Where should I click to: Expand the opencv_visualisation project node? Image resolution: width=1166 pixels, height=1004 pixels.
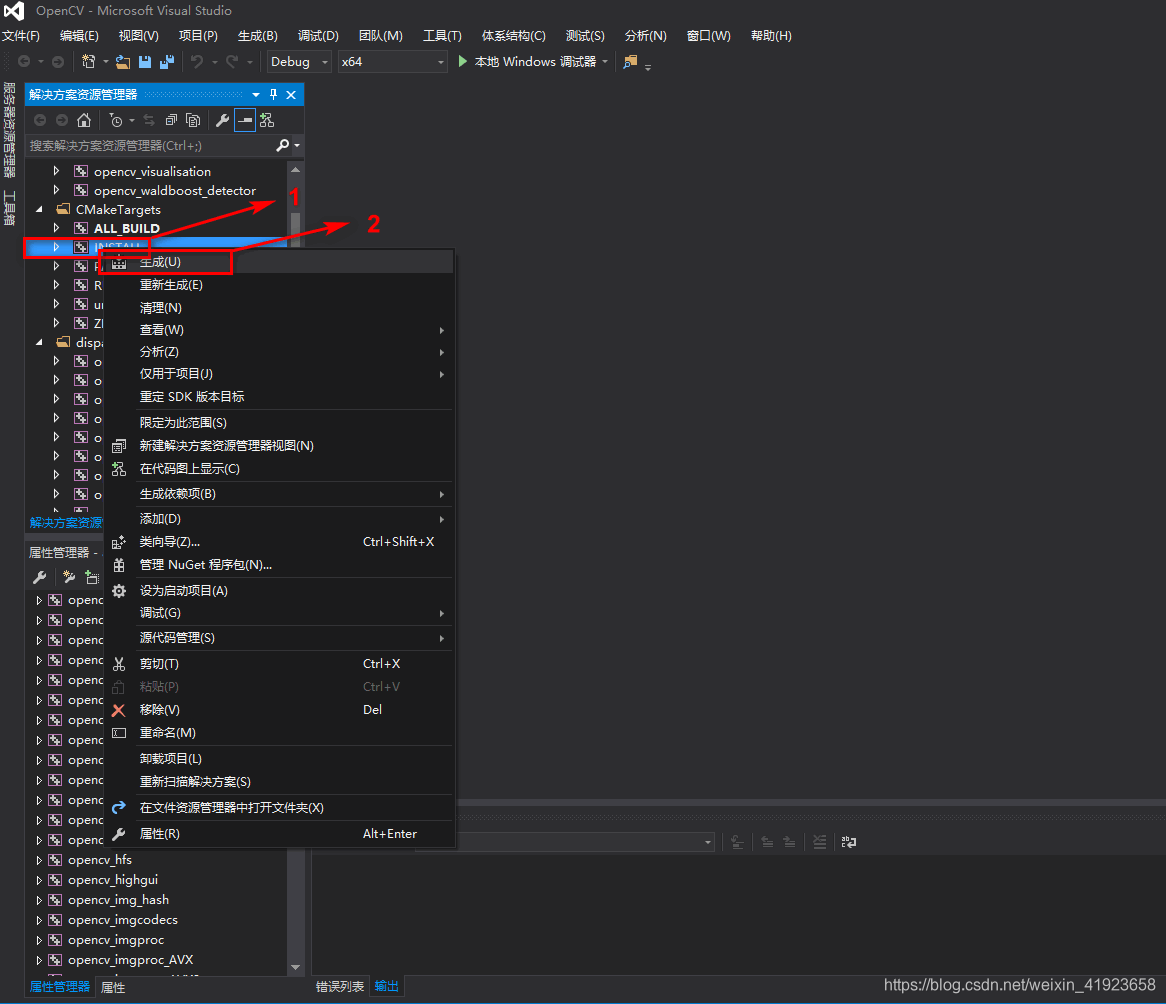[x=56, y=171]
